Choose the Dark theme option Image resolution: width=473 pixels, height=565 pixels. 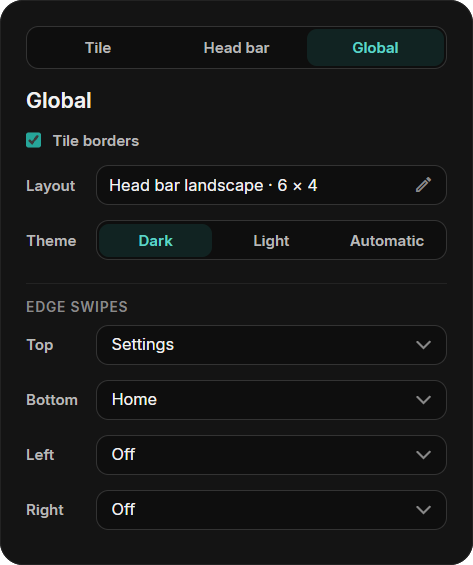155,240
